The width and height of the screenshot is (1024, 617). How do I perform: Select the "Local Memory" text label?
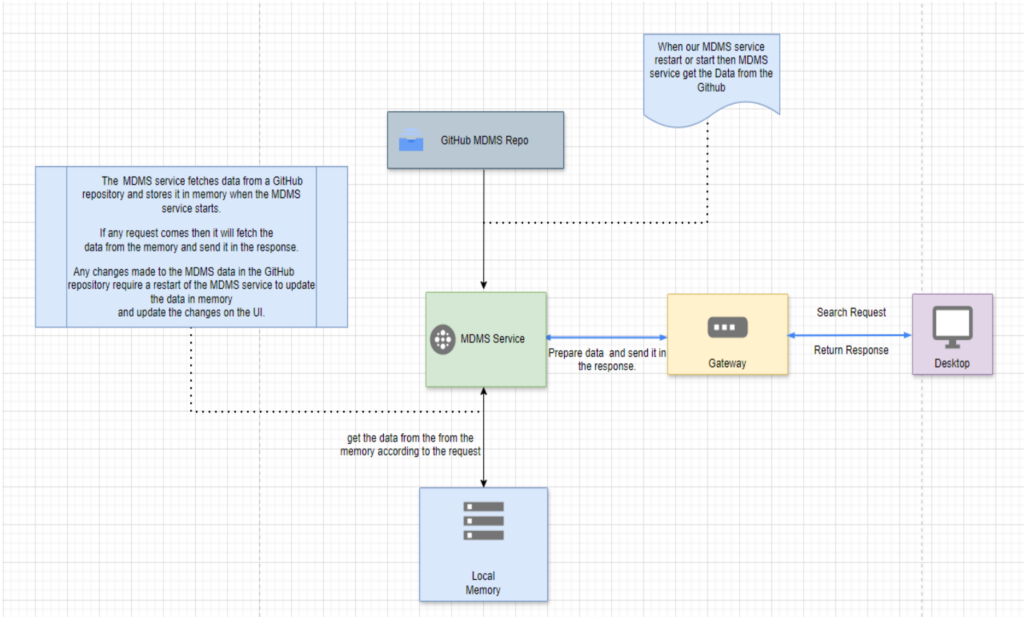(483, 583)
